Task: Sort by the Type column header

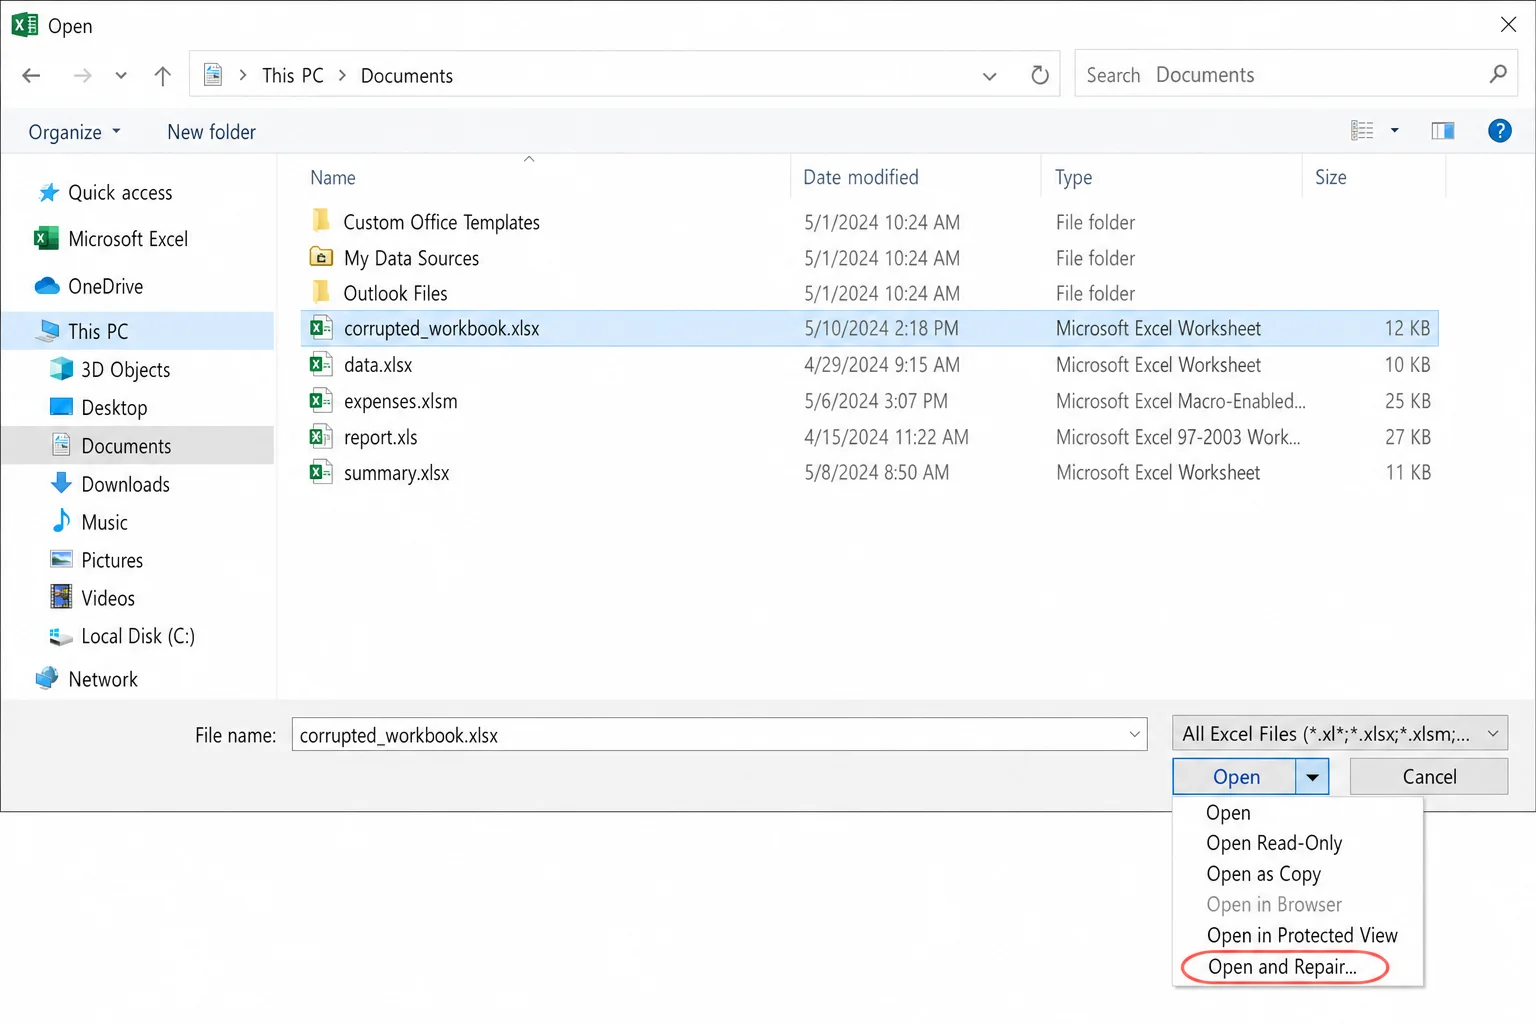Action: click(1074, 178)
